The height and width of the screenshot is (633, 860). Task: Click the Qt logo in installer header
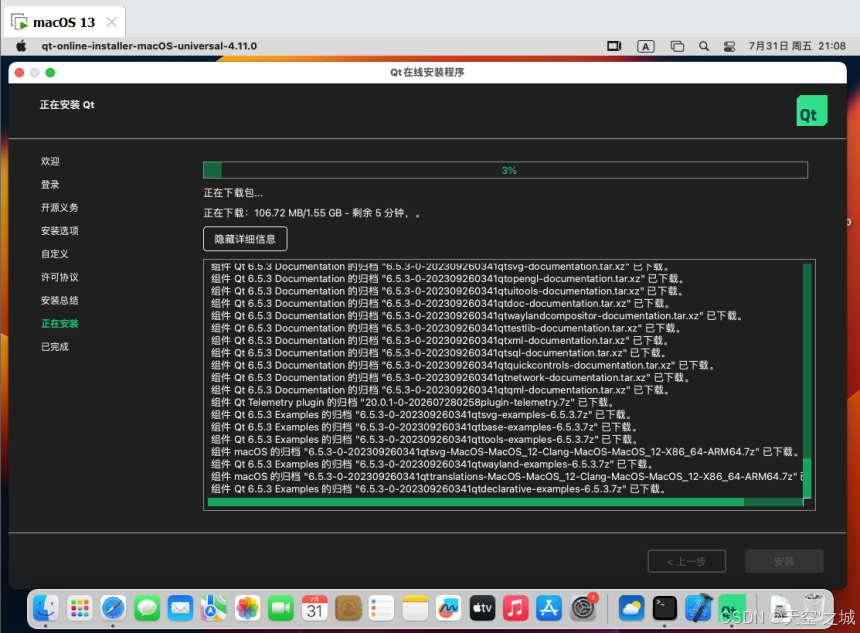point(812,111)
